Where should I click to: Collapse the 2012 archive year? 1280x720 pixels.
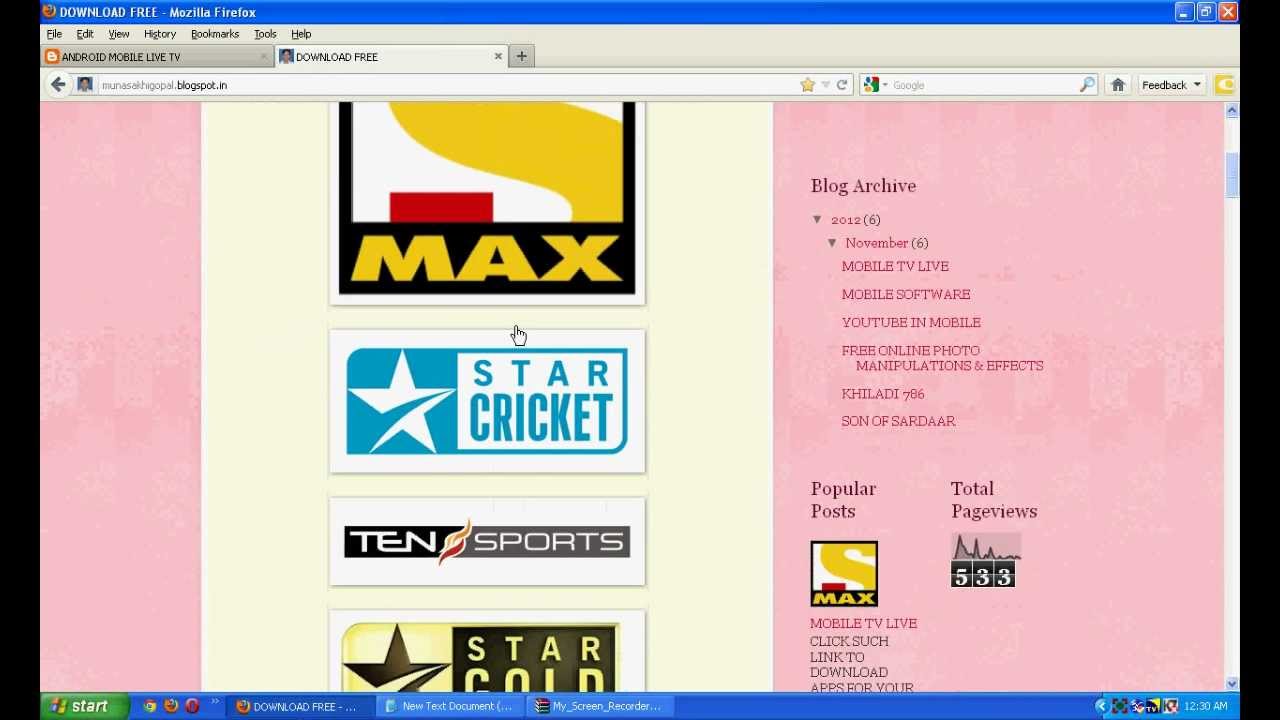tap(818, 220)
